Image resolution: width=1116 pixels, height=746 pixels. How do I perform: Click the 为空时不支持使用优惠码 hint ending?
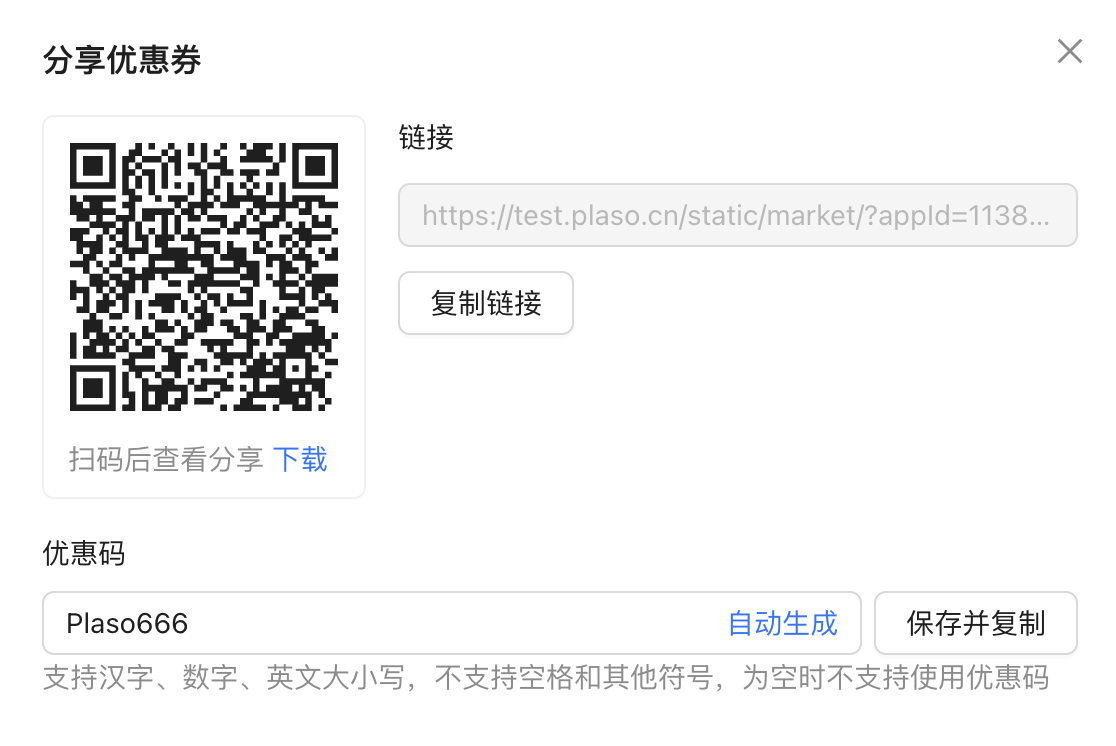point(895,678)
